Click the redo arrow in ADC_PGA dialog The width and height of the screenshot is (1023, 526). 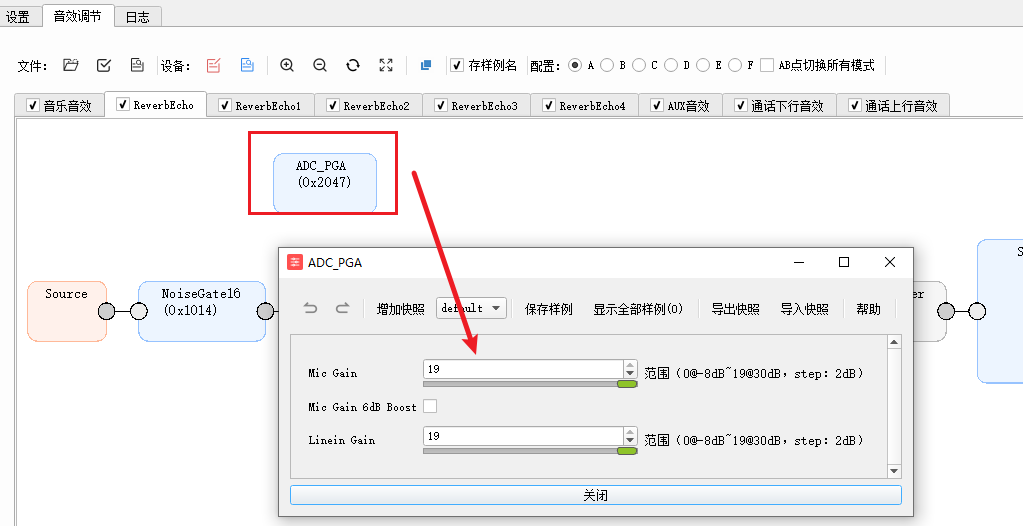(x=343, y=309)
